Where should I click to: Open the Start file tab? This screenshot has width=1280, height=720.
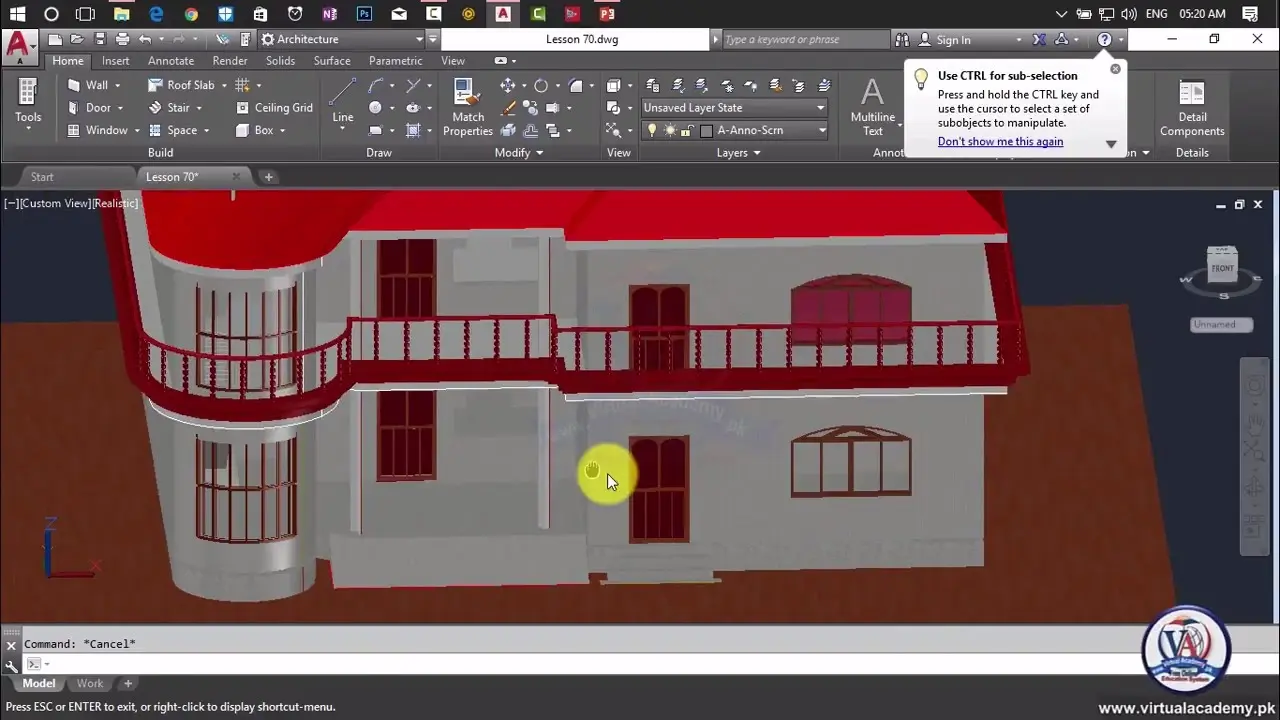pyautogui.click(x=42, y=177)
